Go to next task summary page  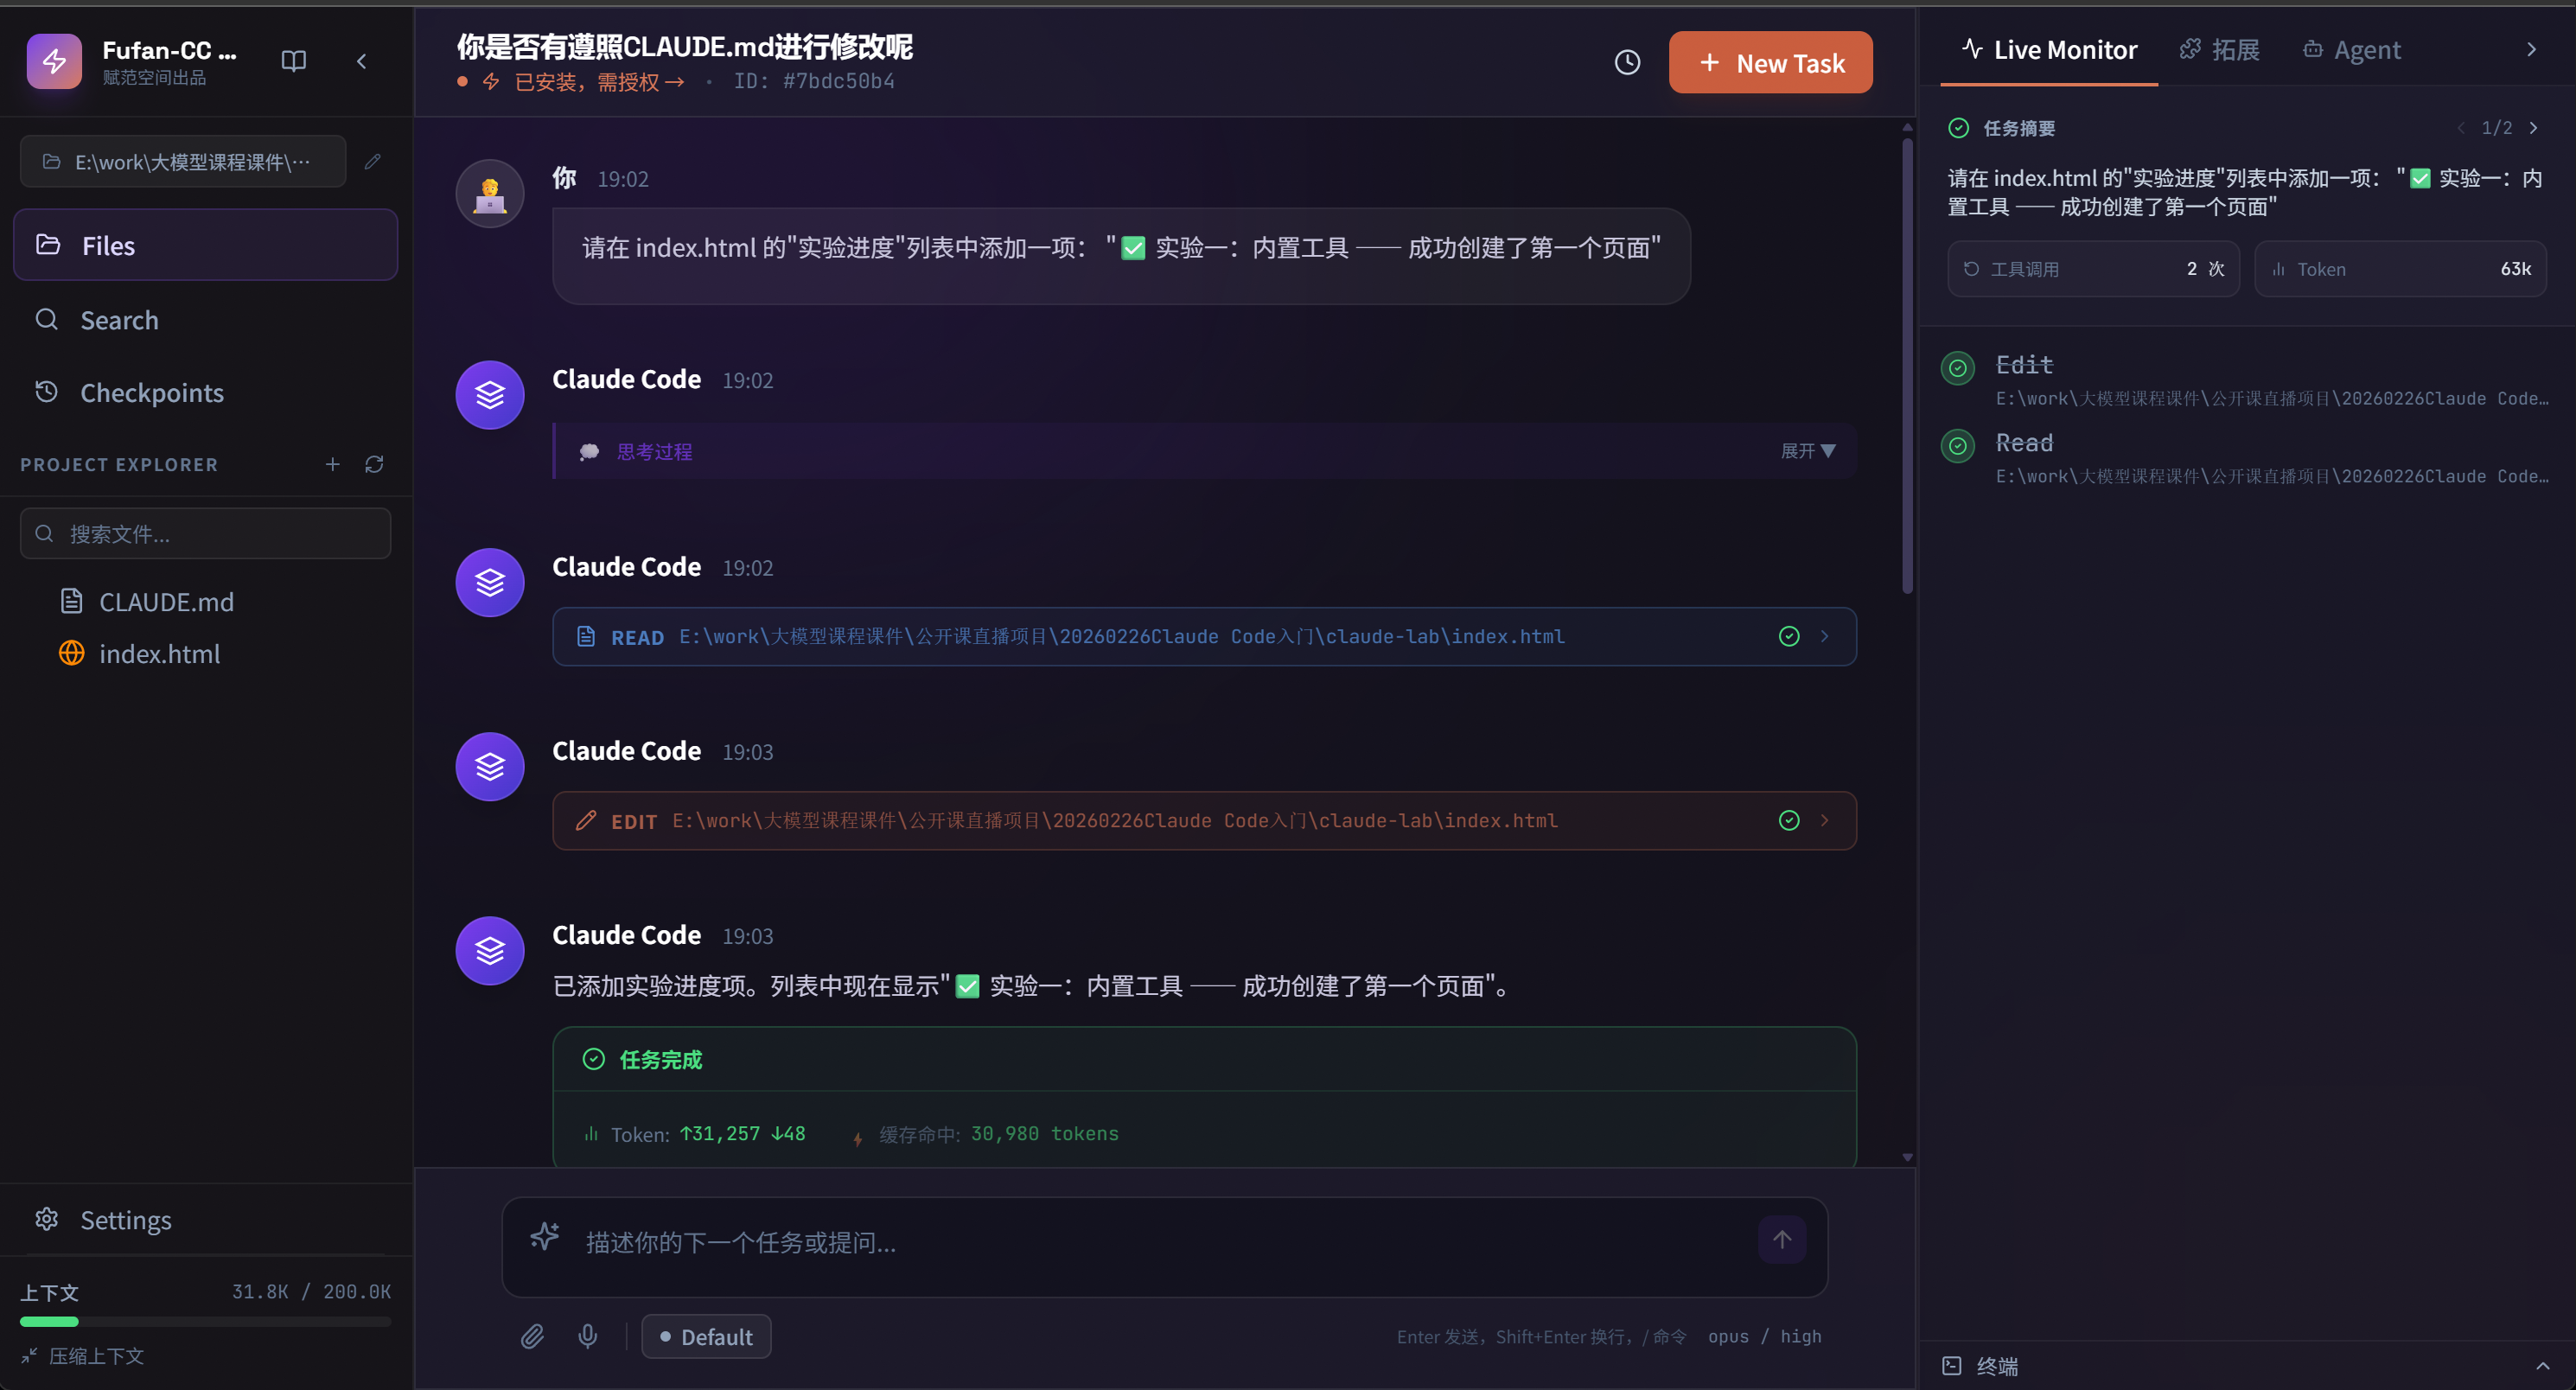point(2533,128)
